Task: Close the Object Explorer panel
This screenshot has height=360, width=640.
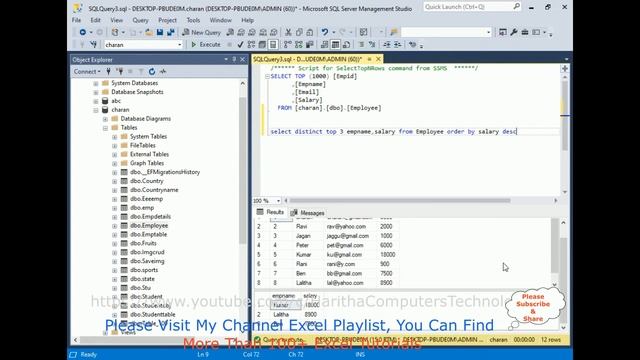Action: point(242,60)
